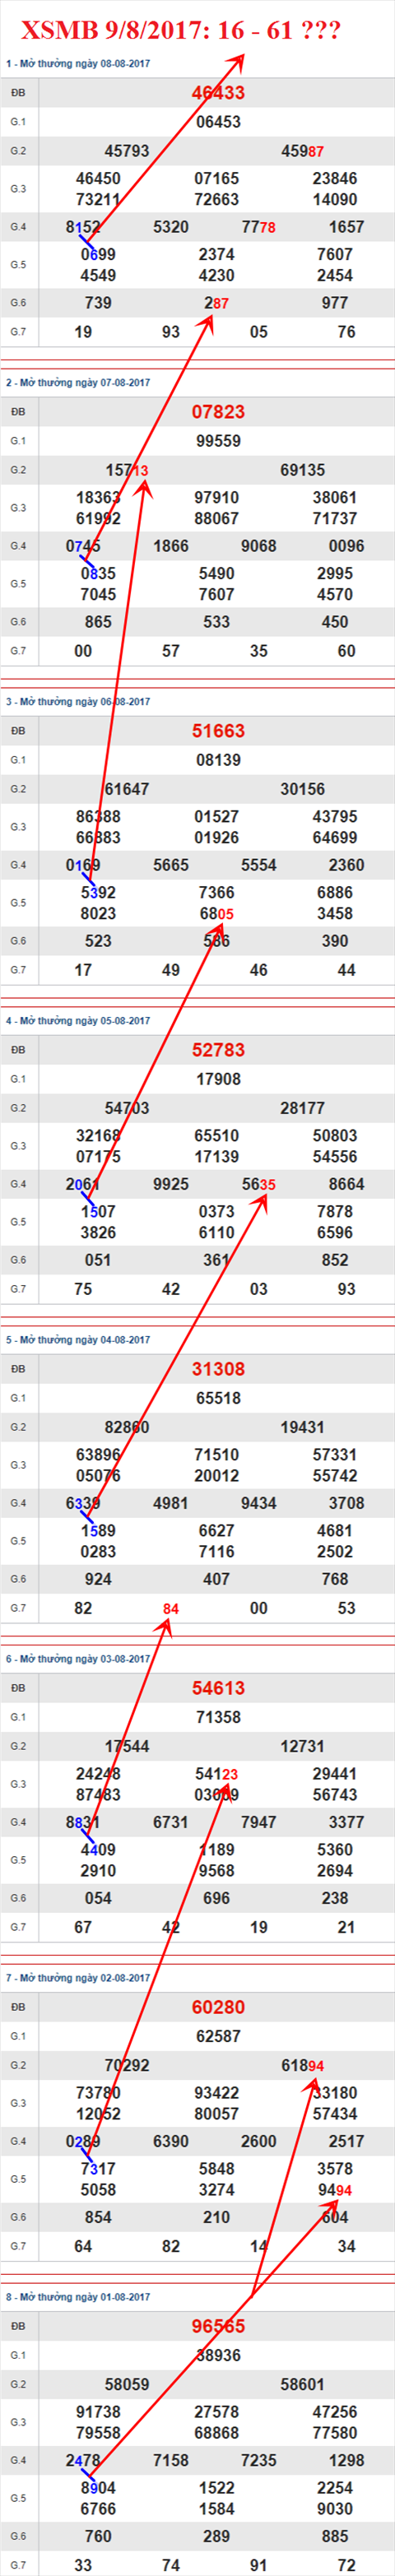The image size is (395, 2576).
Task: Select header '5 - Mở thưởng ngày 04-08-2017'
Action: tap(78, 1340)
